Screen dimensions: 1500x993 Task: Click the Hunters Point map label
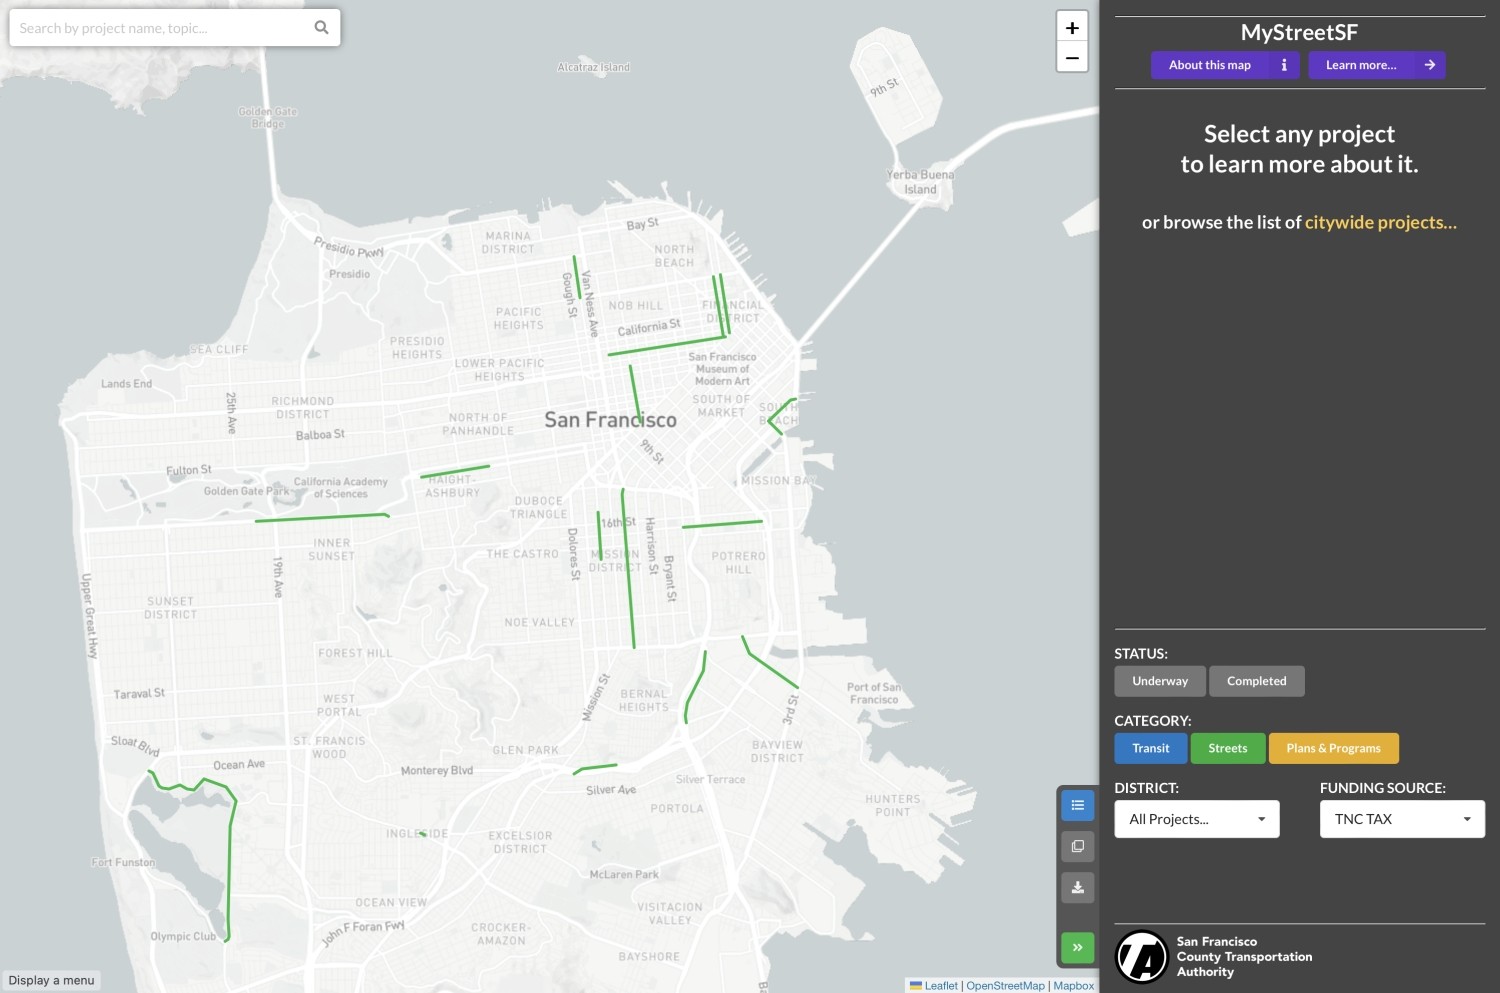click(893, 805)
